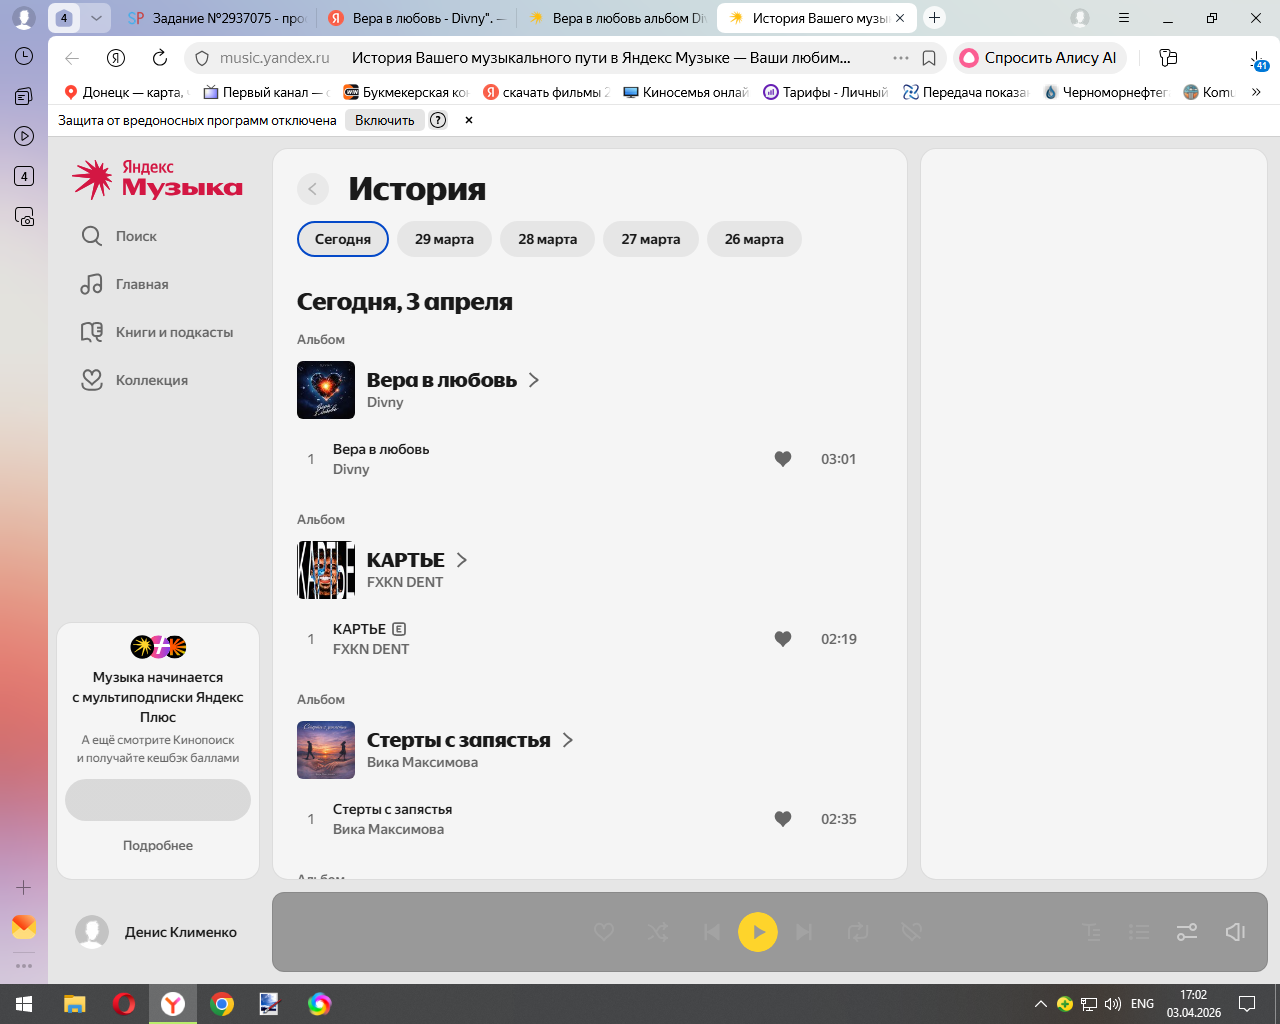The height and width of the screenshot is (1024, 1280).
Task: Click browser back arrow in address bar
Action: pyautogui.click(x=72, y=58)
